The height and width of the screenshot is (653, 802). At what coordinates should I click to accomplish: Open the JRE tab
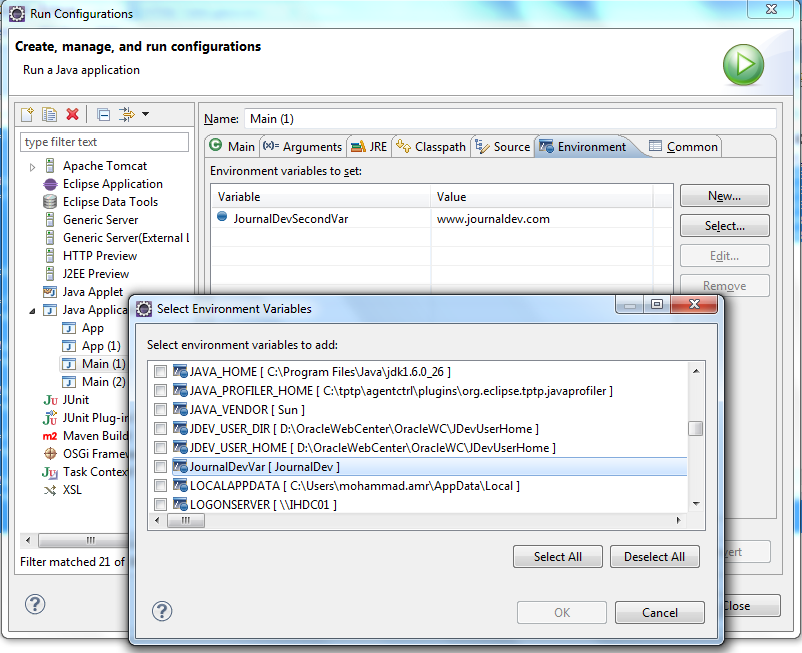(369, 147)
